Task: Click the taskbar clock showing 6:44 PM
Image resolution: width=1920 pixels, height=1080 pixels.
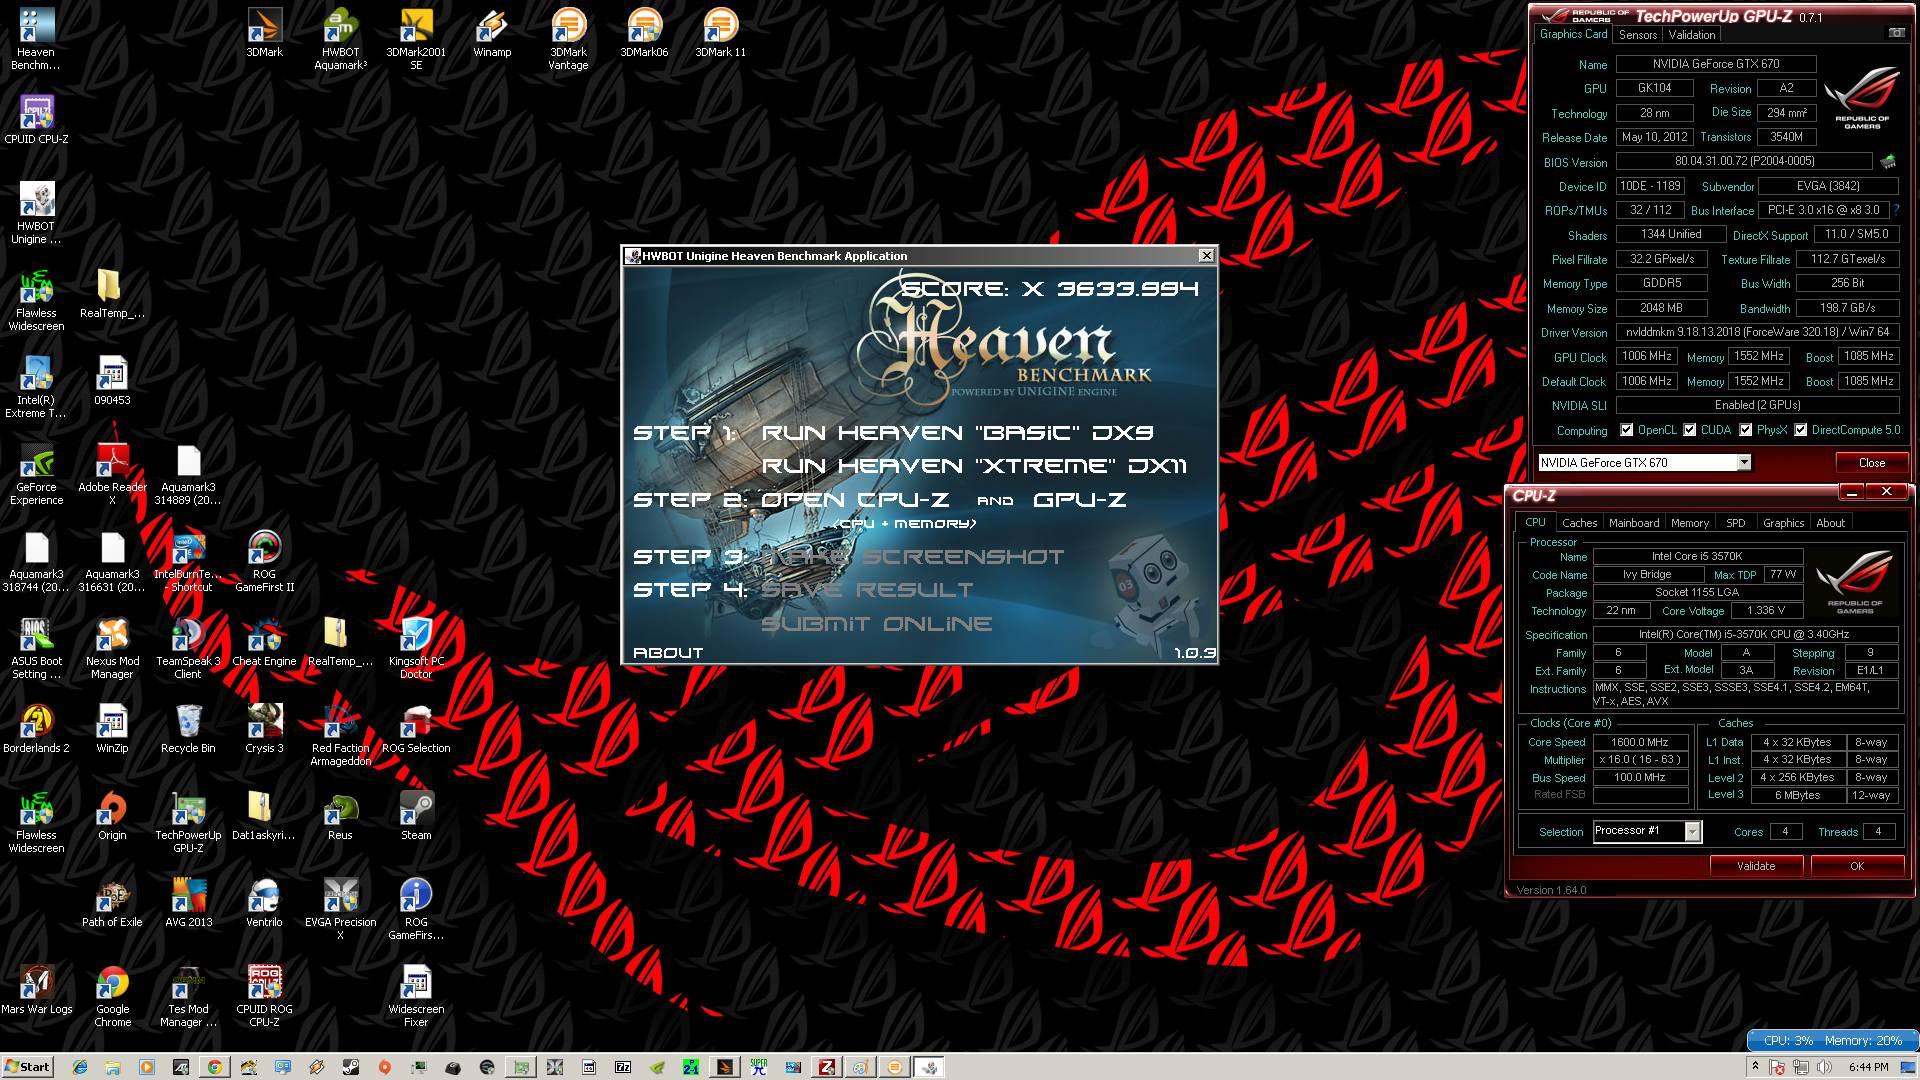Action: tap(1868, 1067)
